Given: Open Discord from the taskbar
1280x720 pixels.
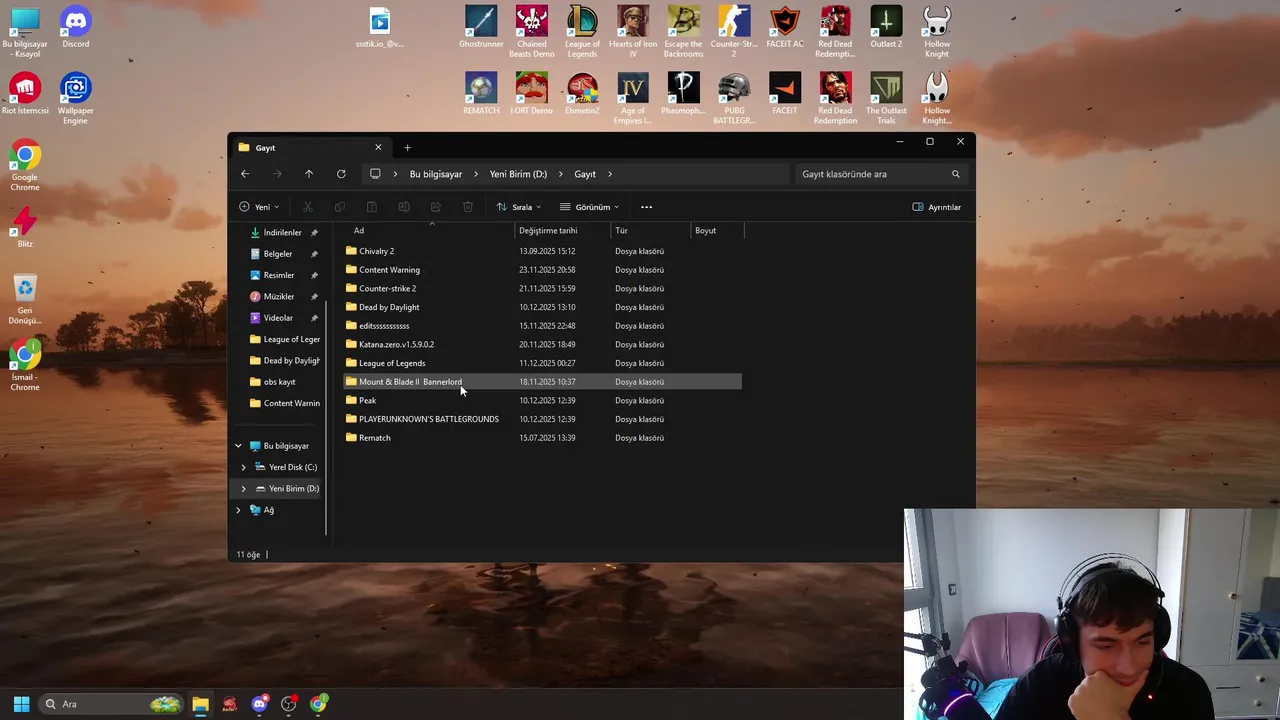Looking at the screenshot, I should pos(259,704).
